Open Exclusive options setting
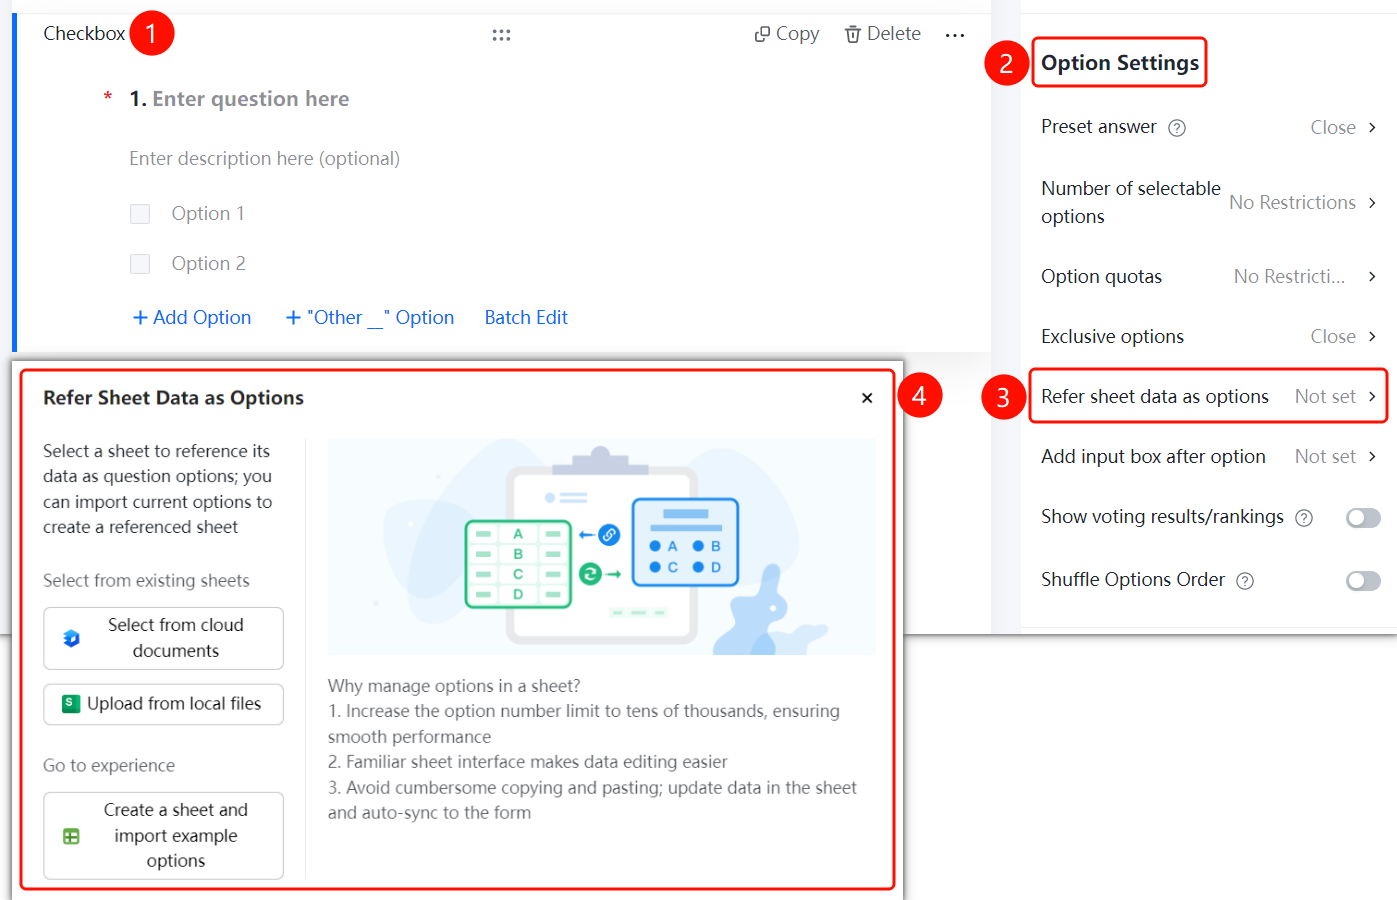Image resolution: width=1397 pixels, height=900 pixels. tap(1208, 336)
